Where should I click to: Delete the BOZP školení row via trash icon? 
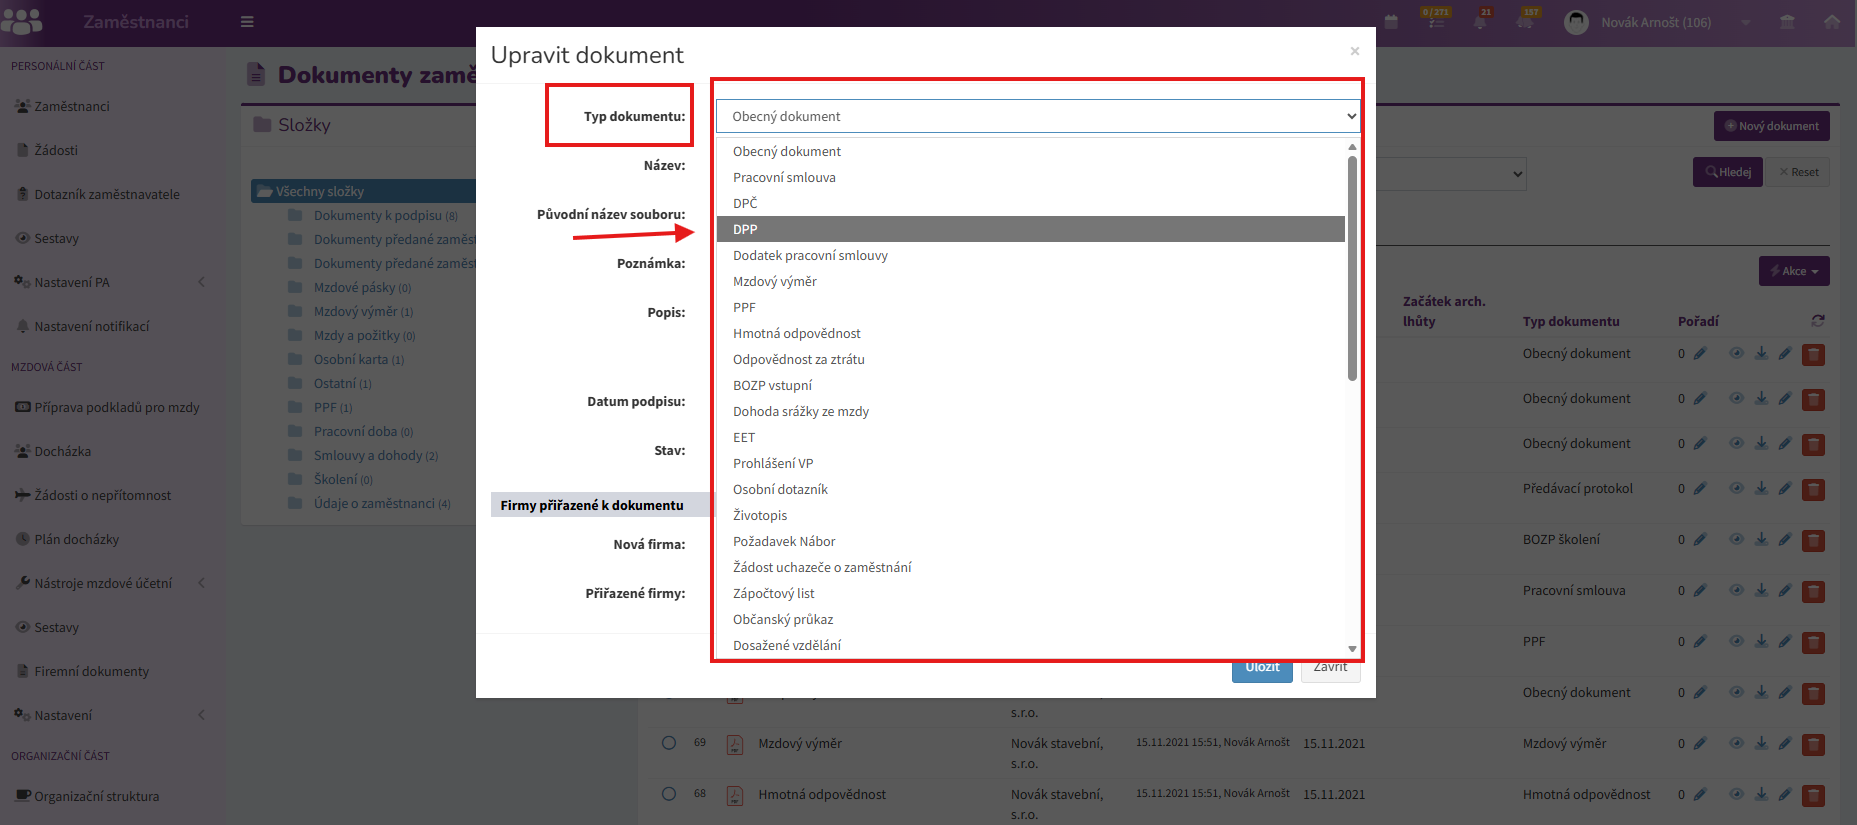pyautogui.click(x=1813, y=541)
